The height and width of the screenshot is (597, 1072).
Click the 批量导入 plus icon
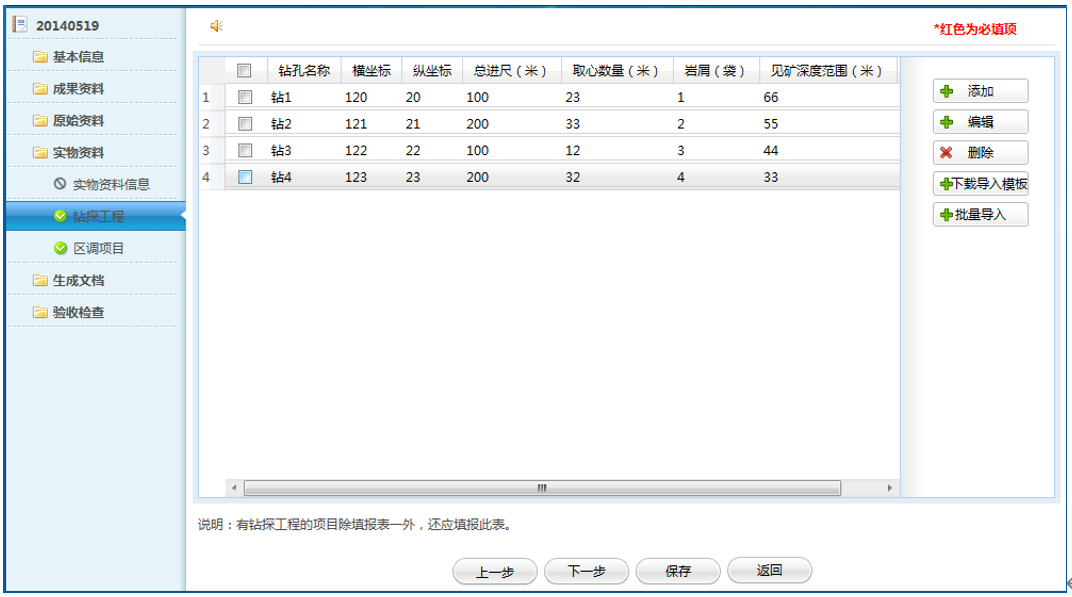click(x=946, y=215)
